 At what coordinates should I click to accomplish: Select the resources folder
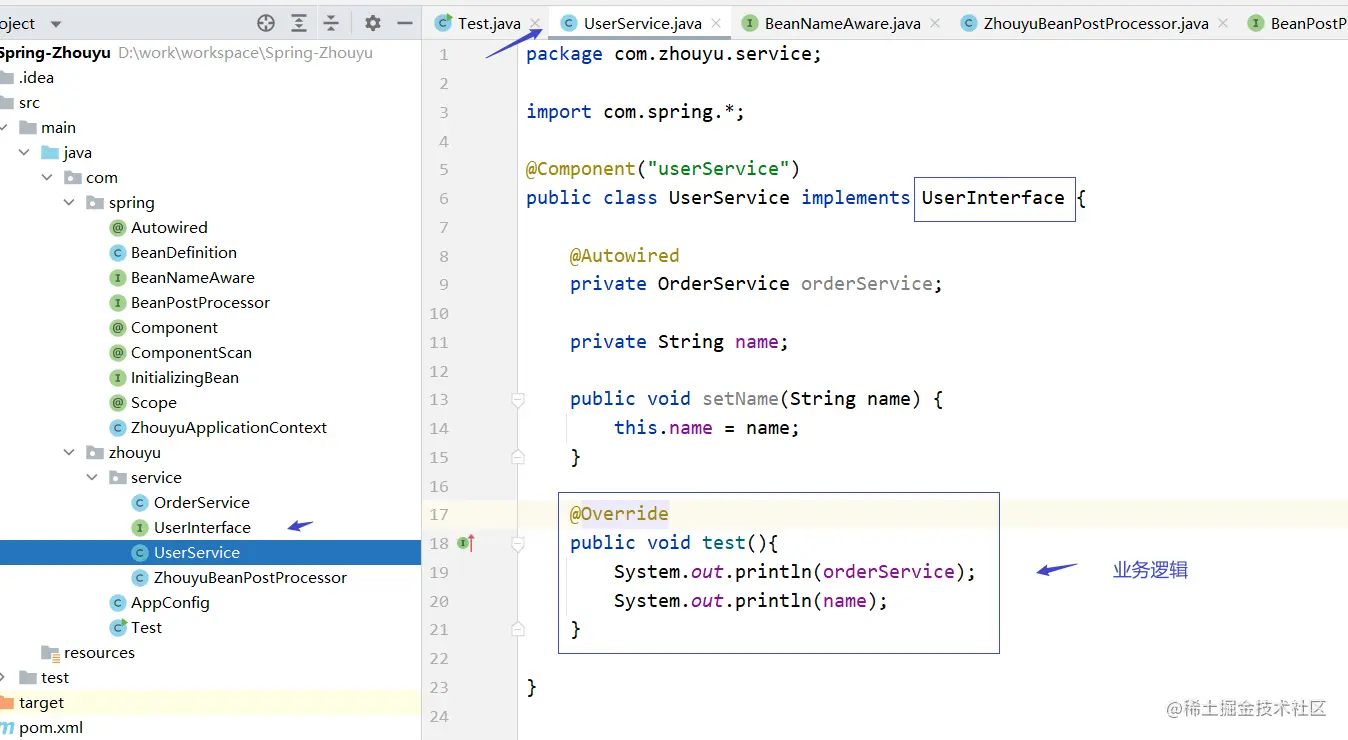(x=99, y=652)
